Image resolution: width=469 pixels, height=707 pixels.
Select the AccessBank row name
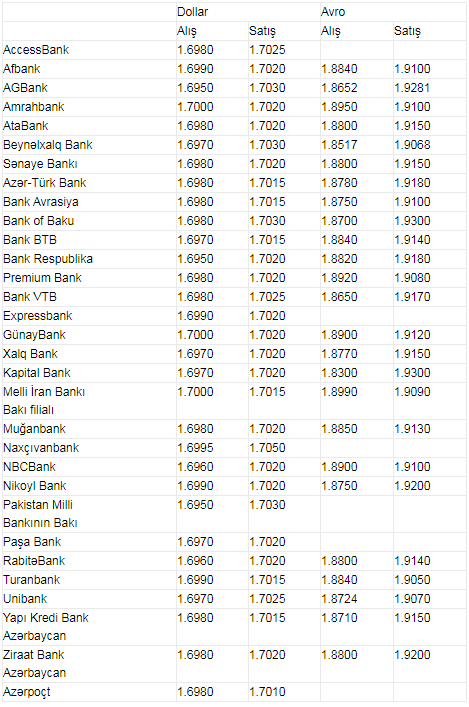(36, 50)
